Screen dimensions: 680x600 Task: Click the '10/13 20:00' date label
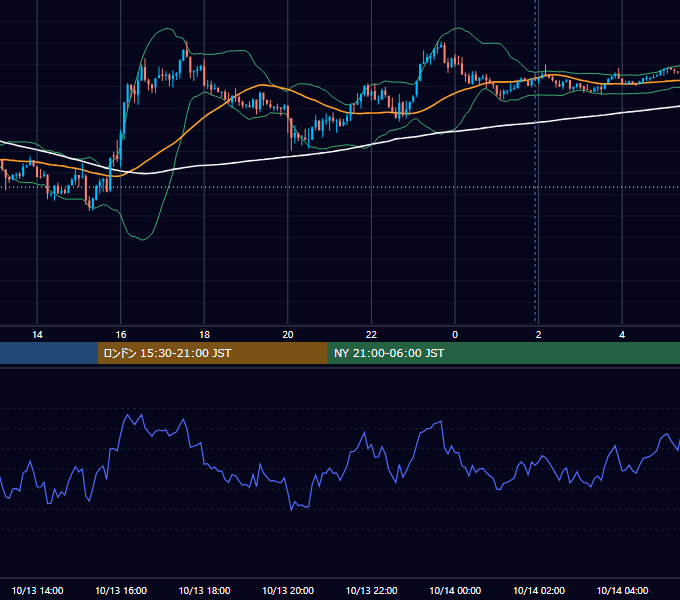pyautogui.click(x=288, y=590)
